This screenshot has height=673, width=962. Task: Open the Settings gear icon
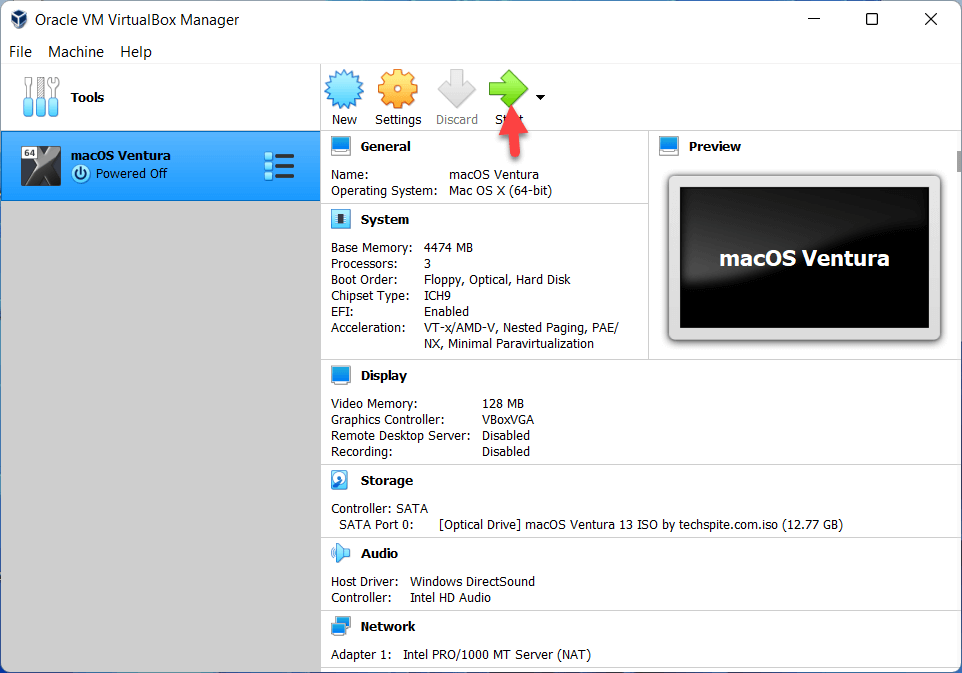coord(397,90)
